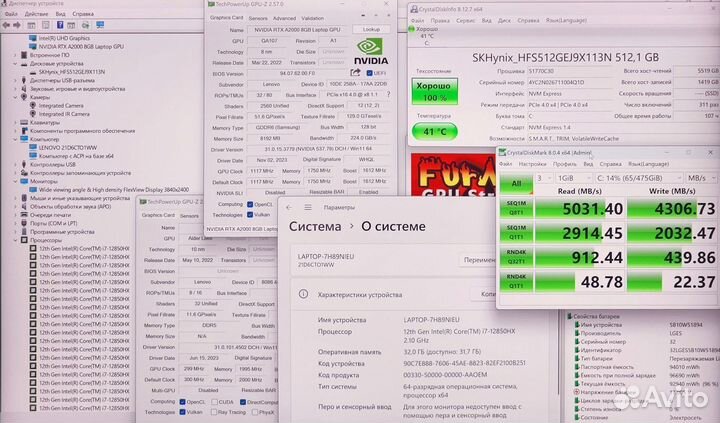Click the Bus Interface question mark in GPU-Z
The height and width of the screenshot is (423, 720).
388,94
